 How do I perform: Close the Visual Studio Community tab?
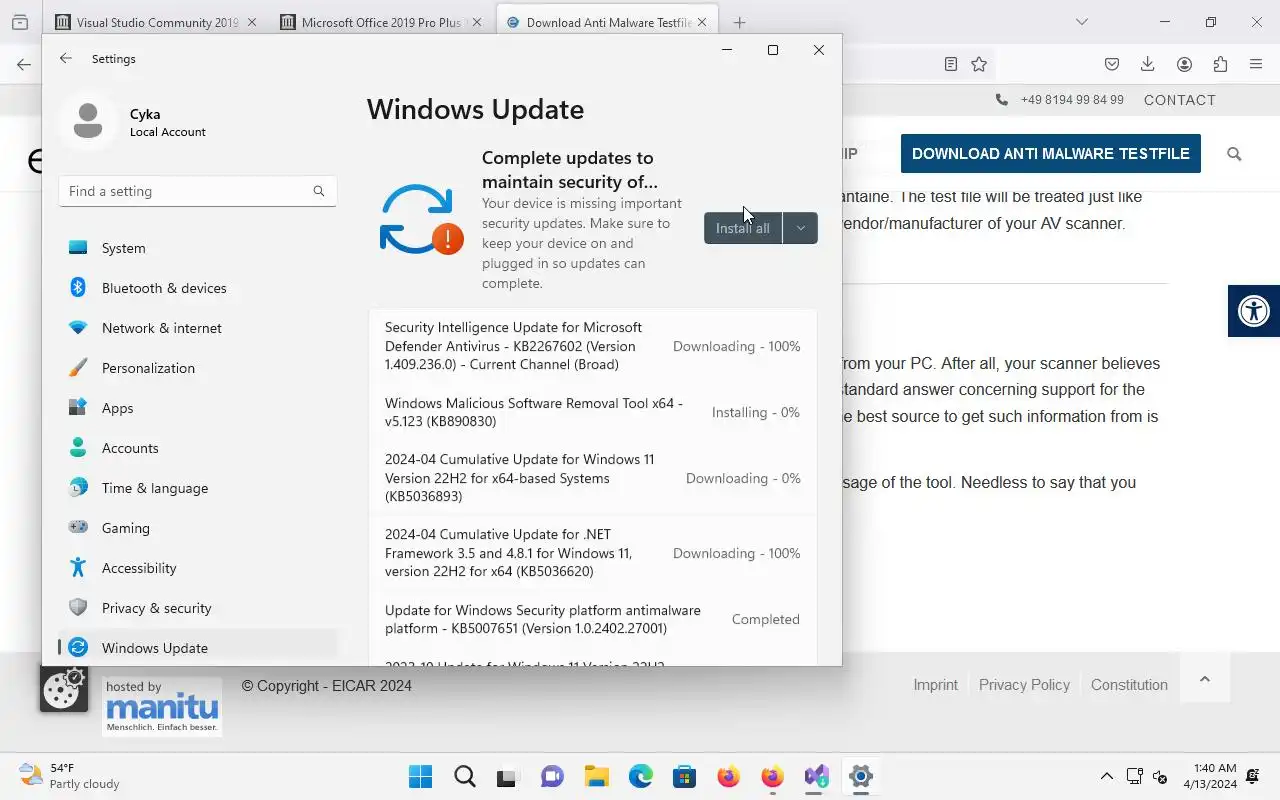pos(251,22)
